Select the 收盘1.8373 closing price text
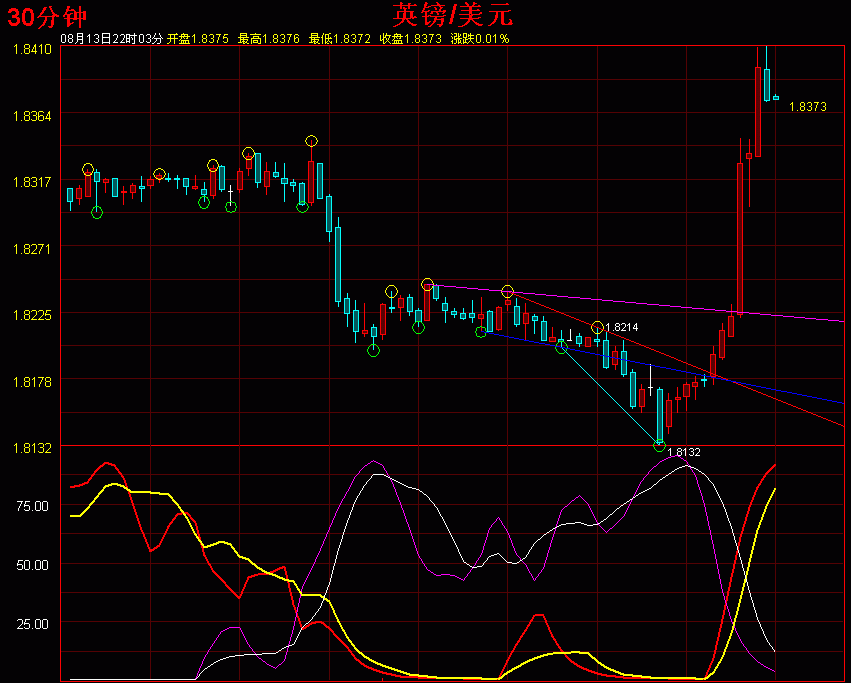851x683 pixels. coord(411,39)
